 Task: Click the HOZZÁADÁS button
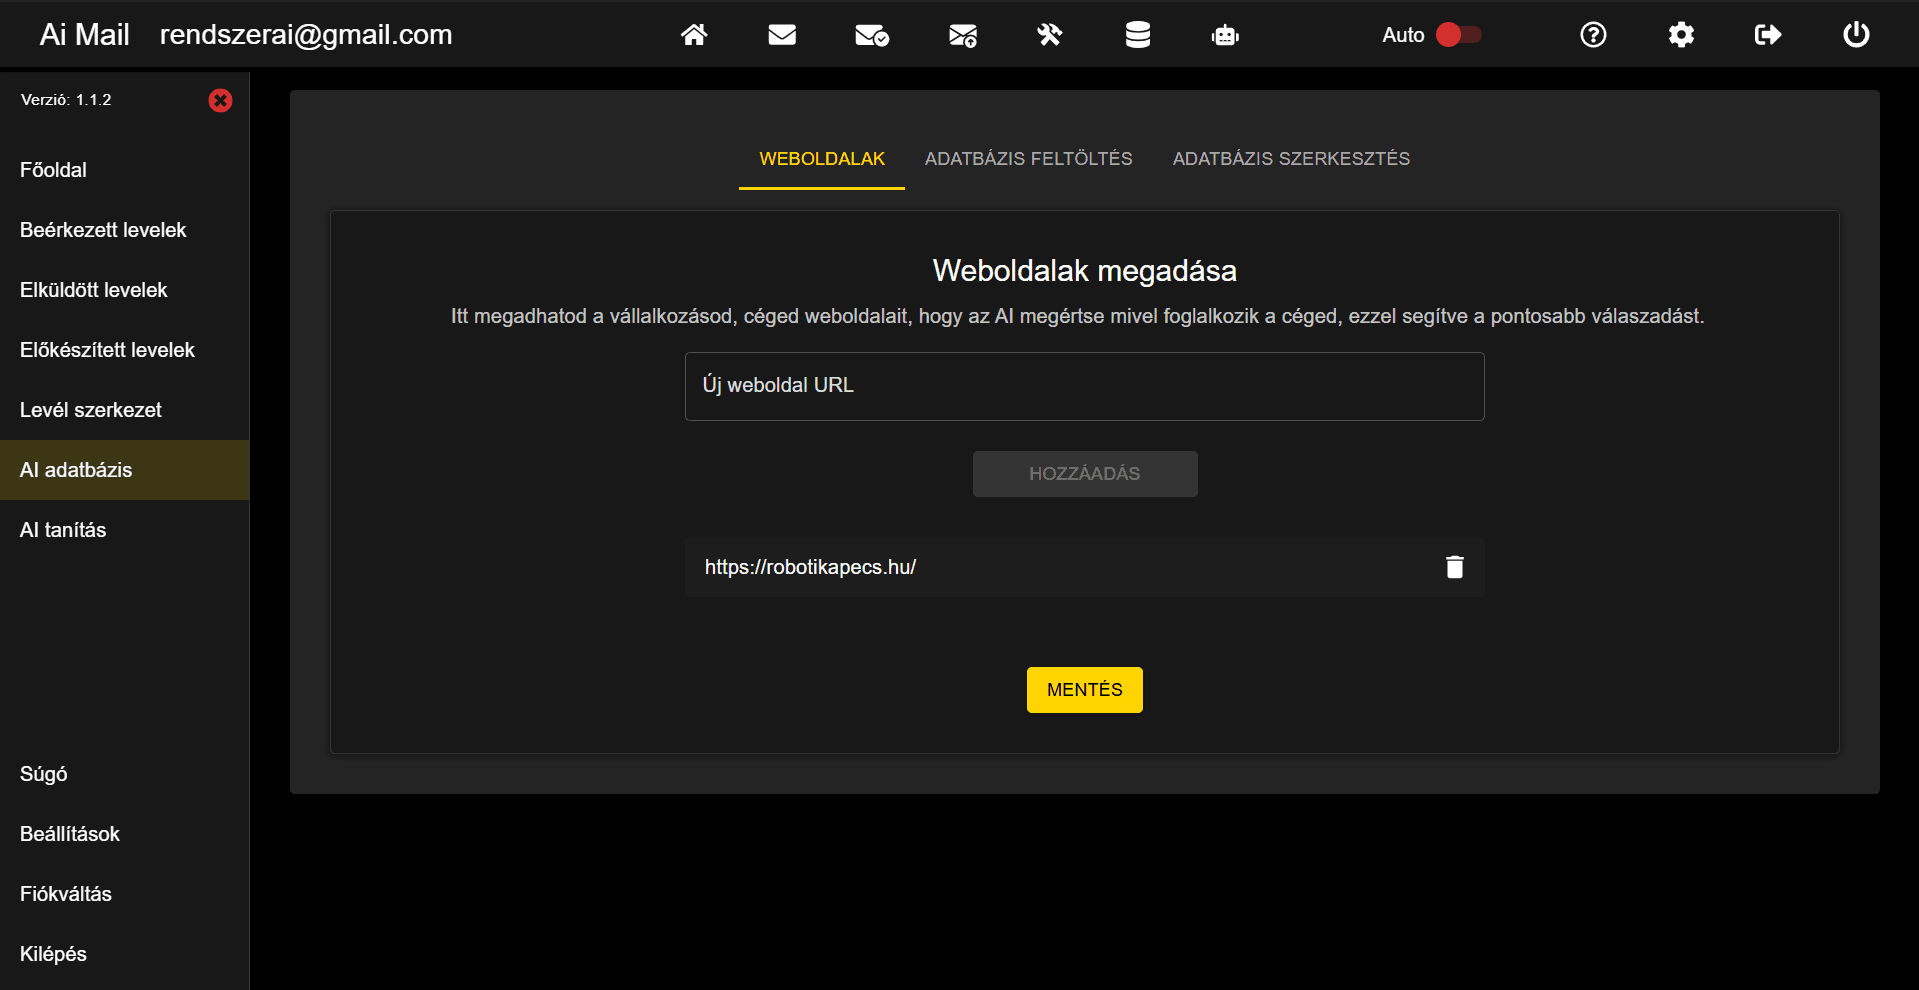1084,473
